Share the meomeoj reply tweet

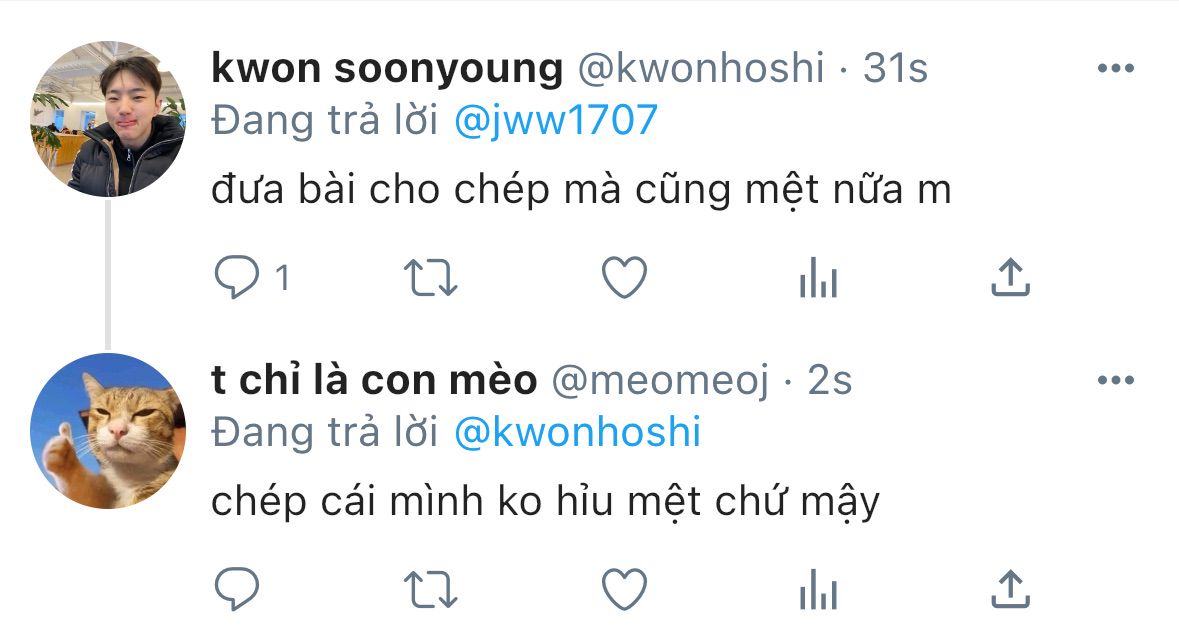coord(1011,589)
